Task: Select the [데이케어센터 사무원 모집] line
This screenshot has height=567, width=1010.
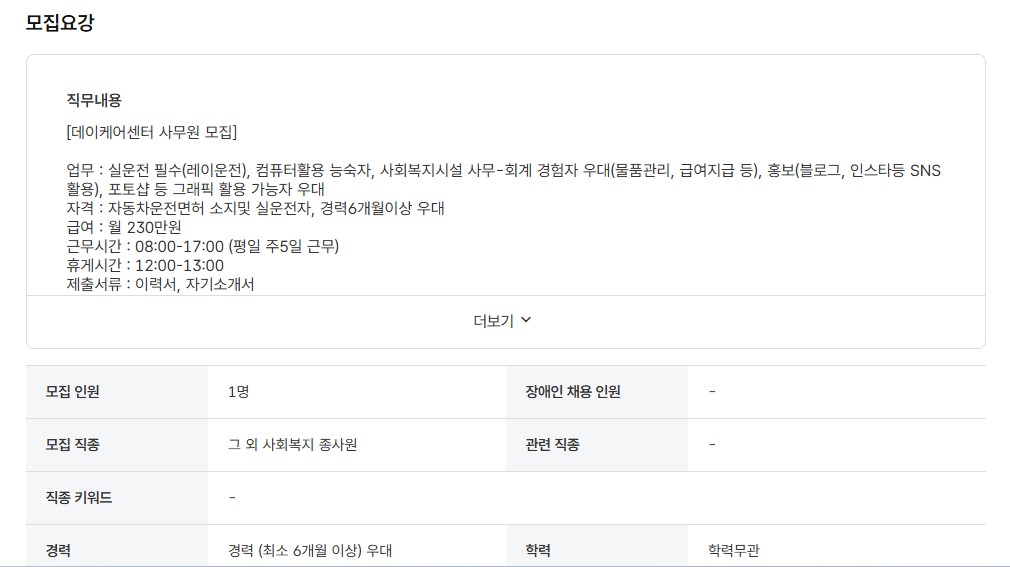Action: click(x=151, y=132)
